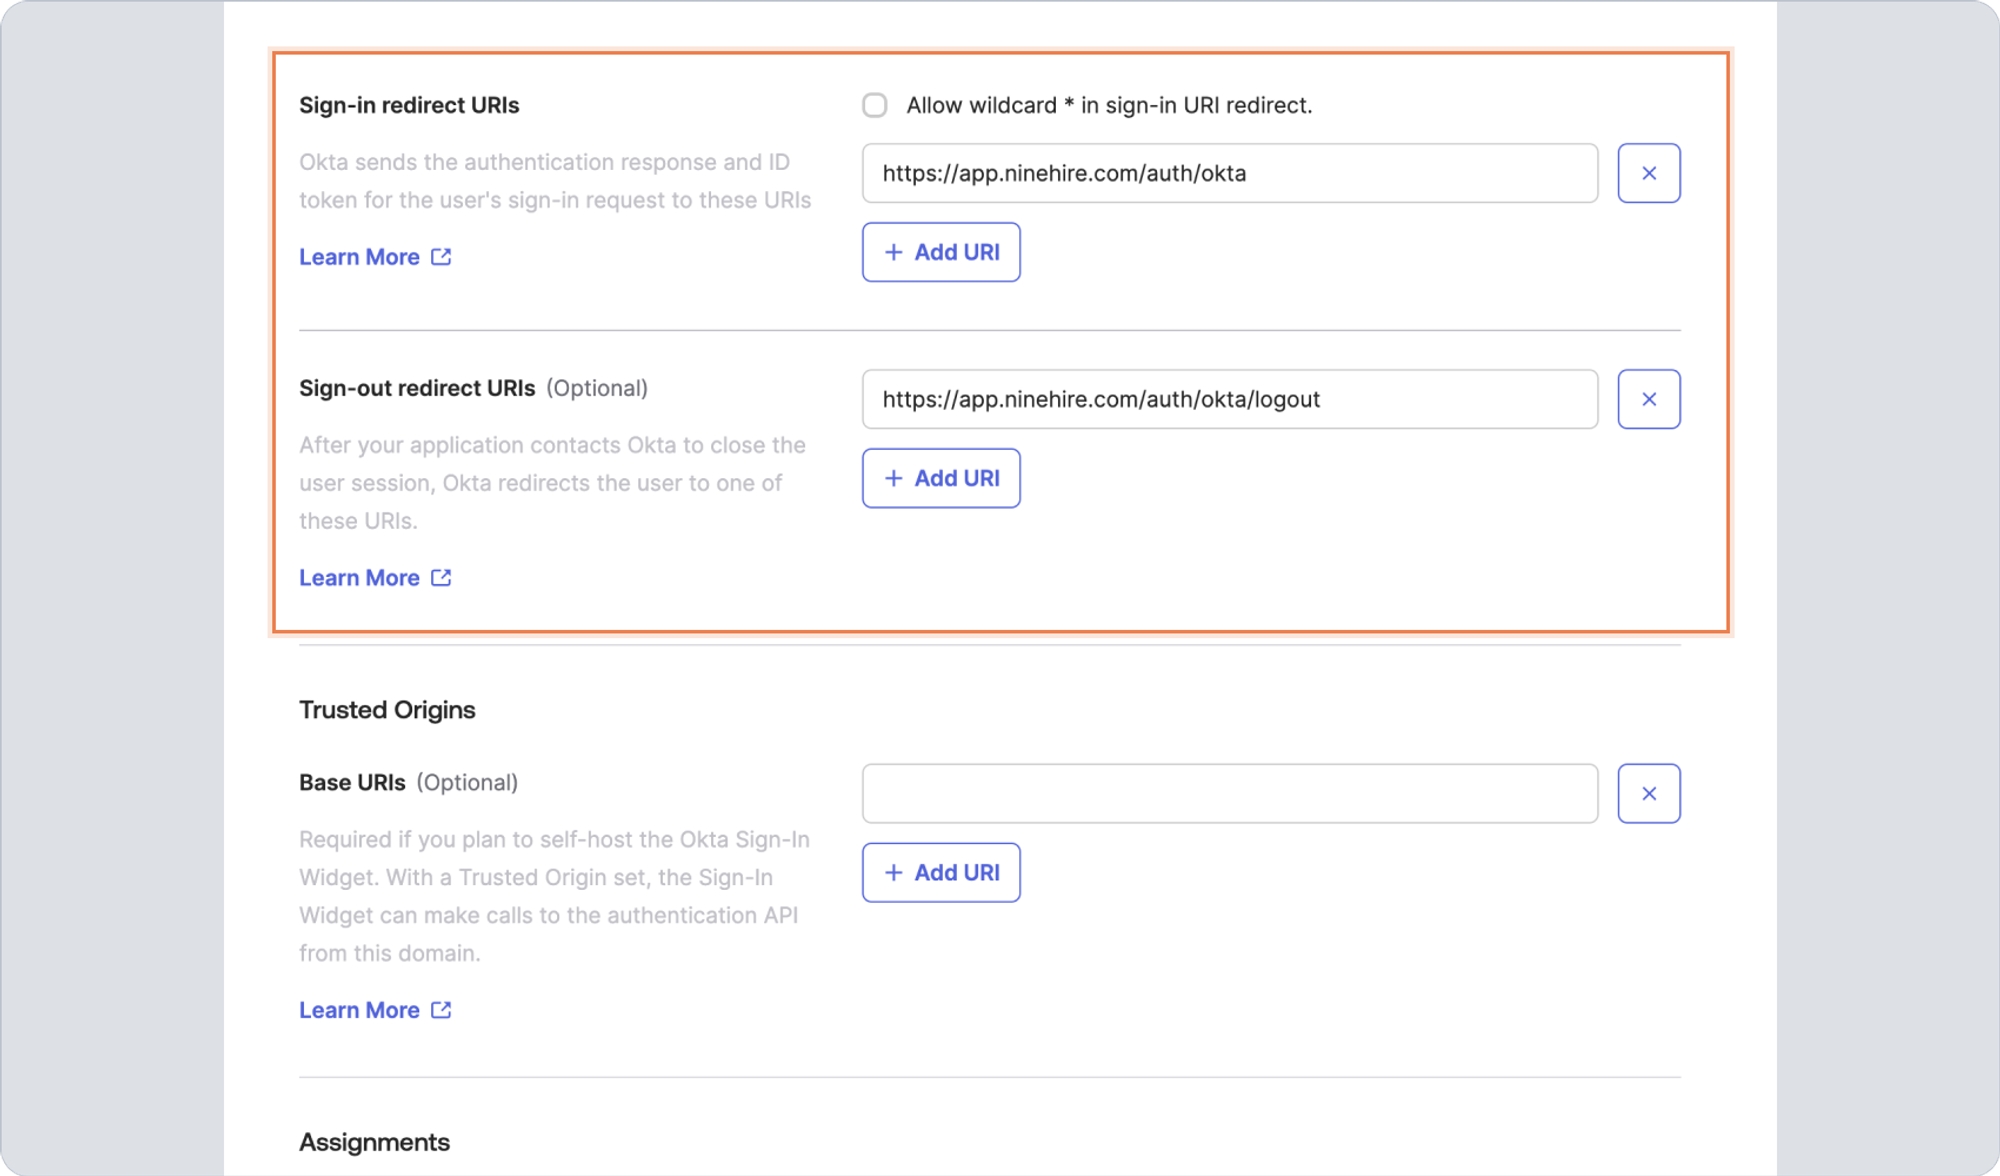Open the Learn More link for Base URIs

pos(360,1010)
